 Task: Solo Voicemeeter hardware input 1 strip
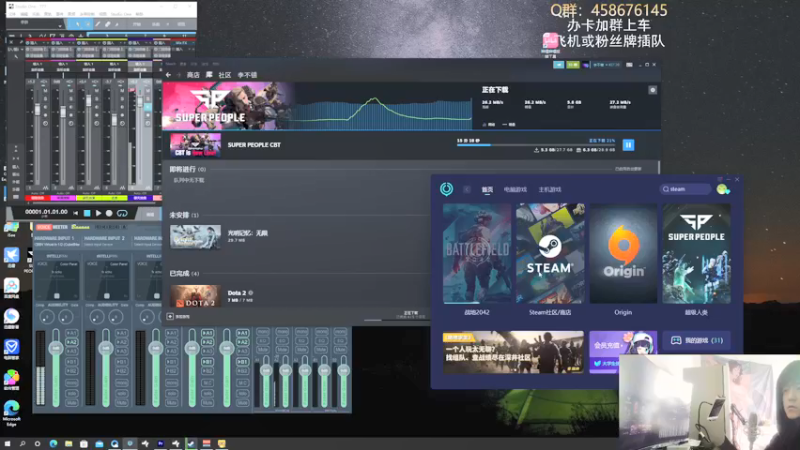pos(71,393)
